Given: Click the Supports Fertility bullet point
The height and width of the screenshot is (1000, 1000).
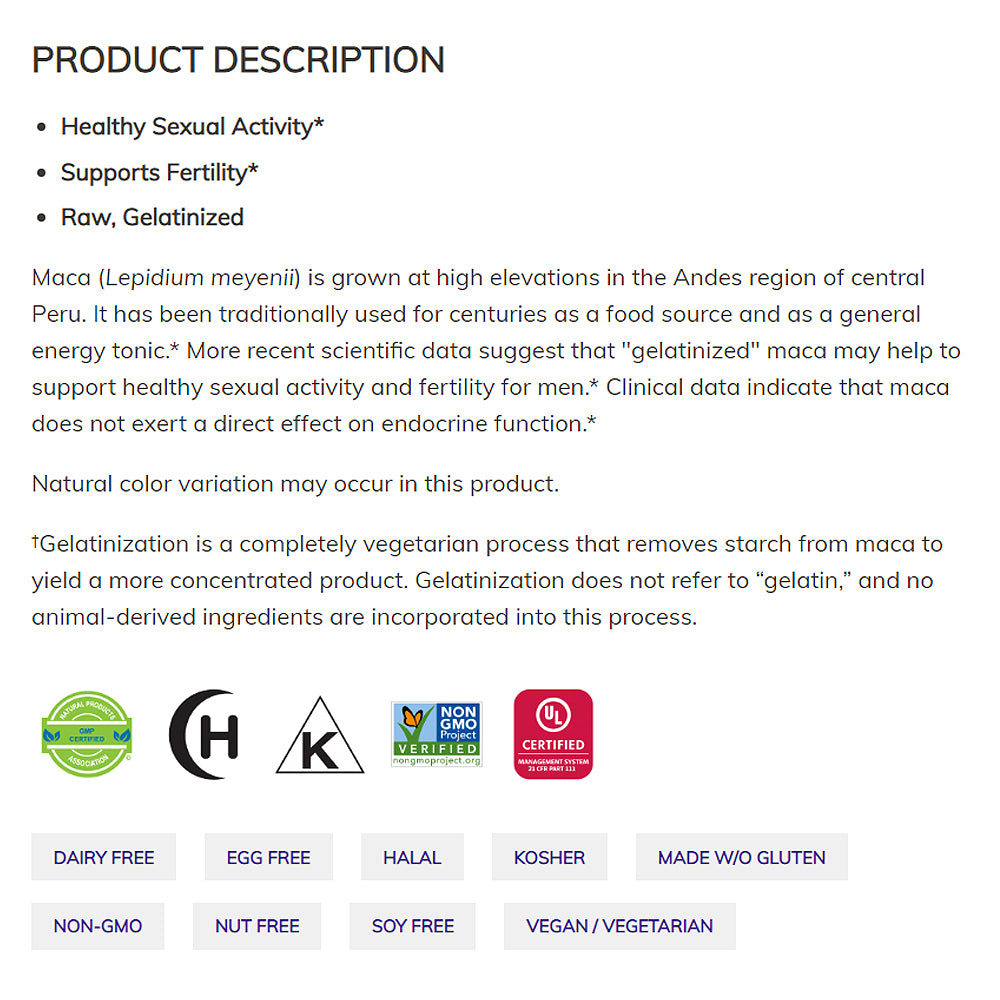Looking at the screenshot, I should (159, 172).
